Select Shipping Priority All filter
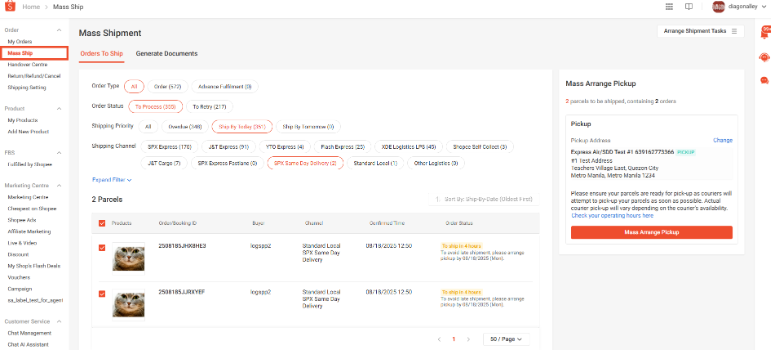This screenshot has height=360, width=771. pyautogui.click(x=148, y=126)
